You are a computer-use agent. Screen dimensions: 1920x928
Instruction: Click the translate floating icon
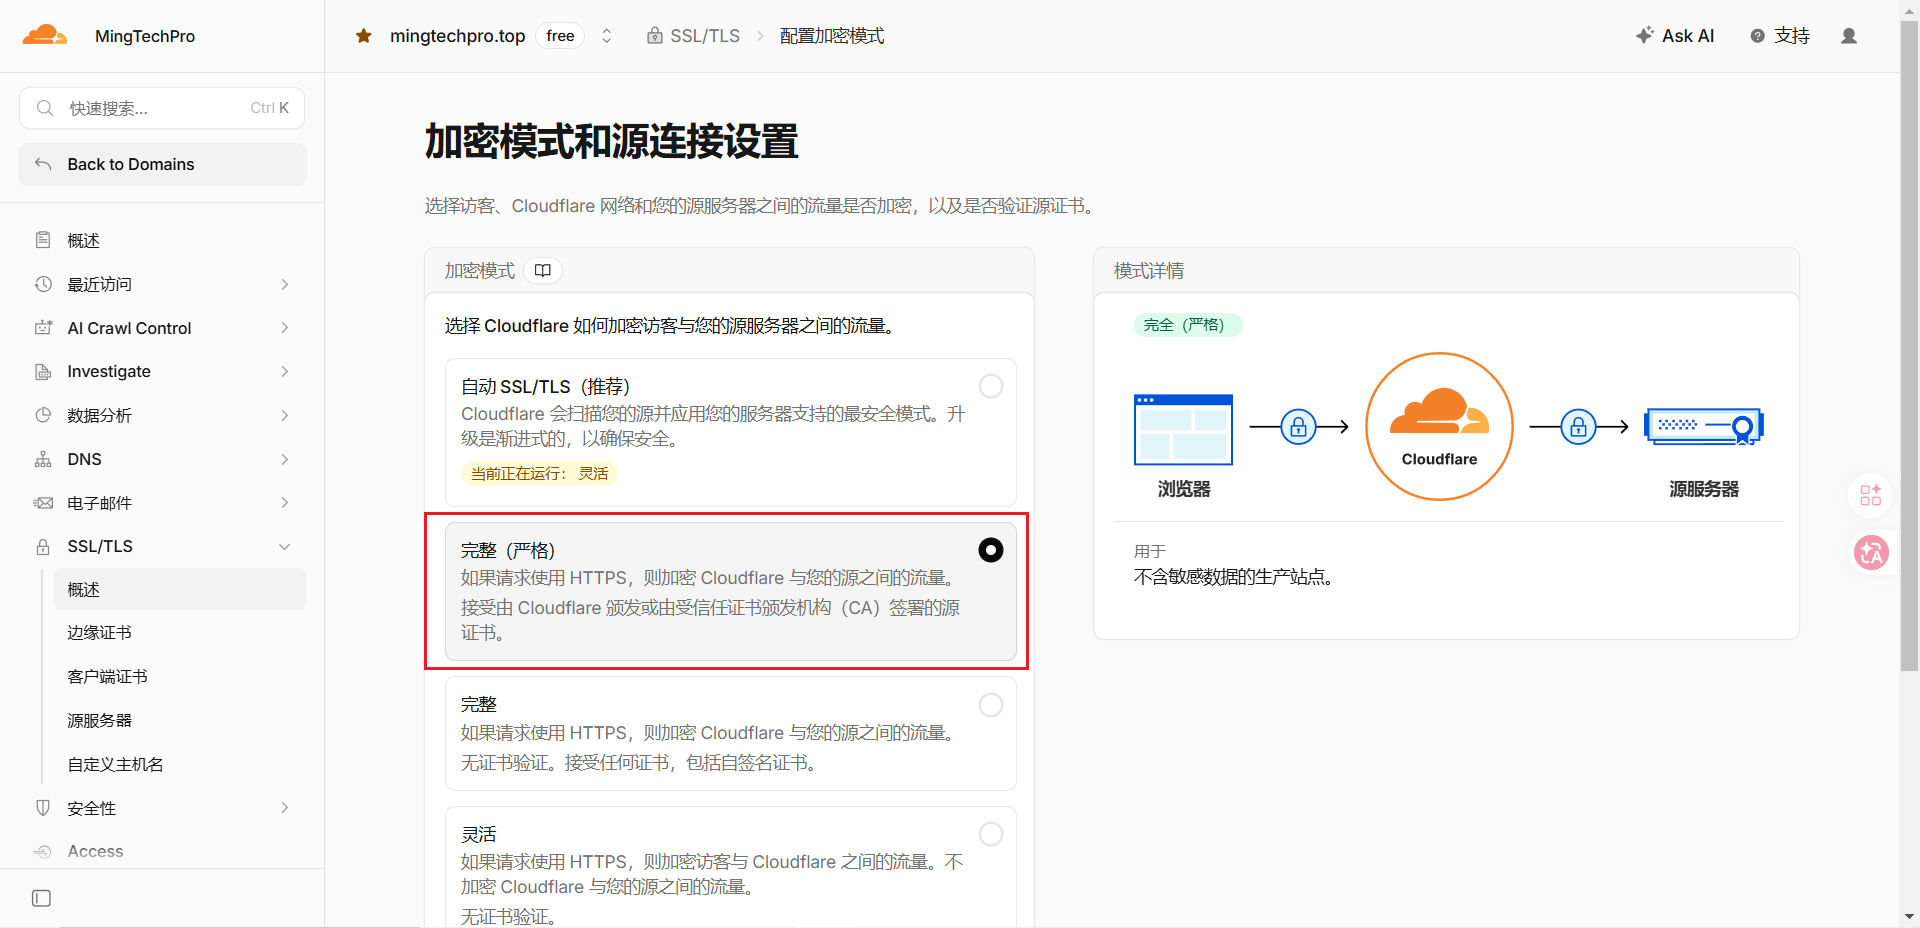tap(1871, 552)
